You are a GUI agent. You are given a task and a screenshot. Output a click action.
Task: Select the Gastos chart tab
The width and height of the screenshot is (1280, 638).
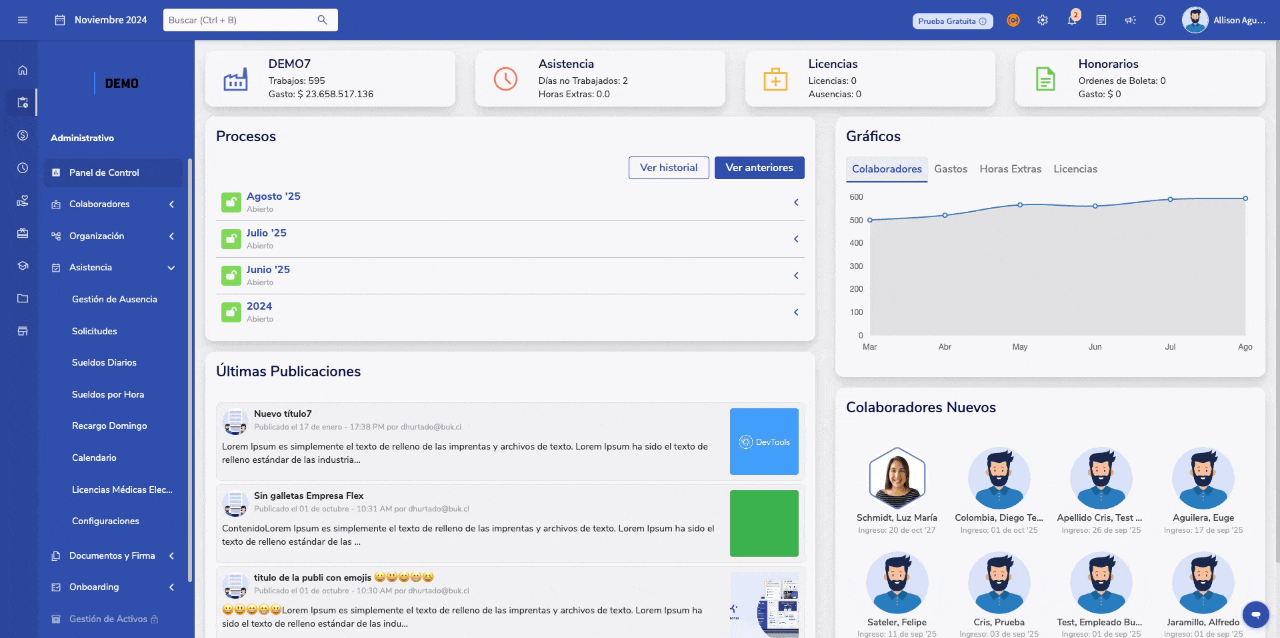tap(950, 169)
